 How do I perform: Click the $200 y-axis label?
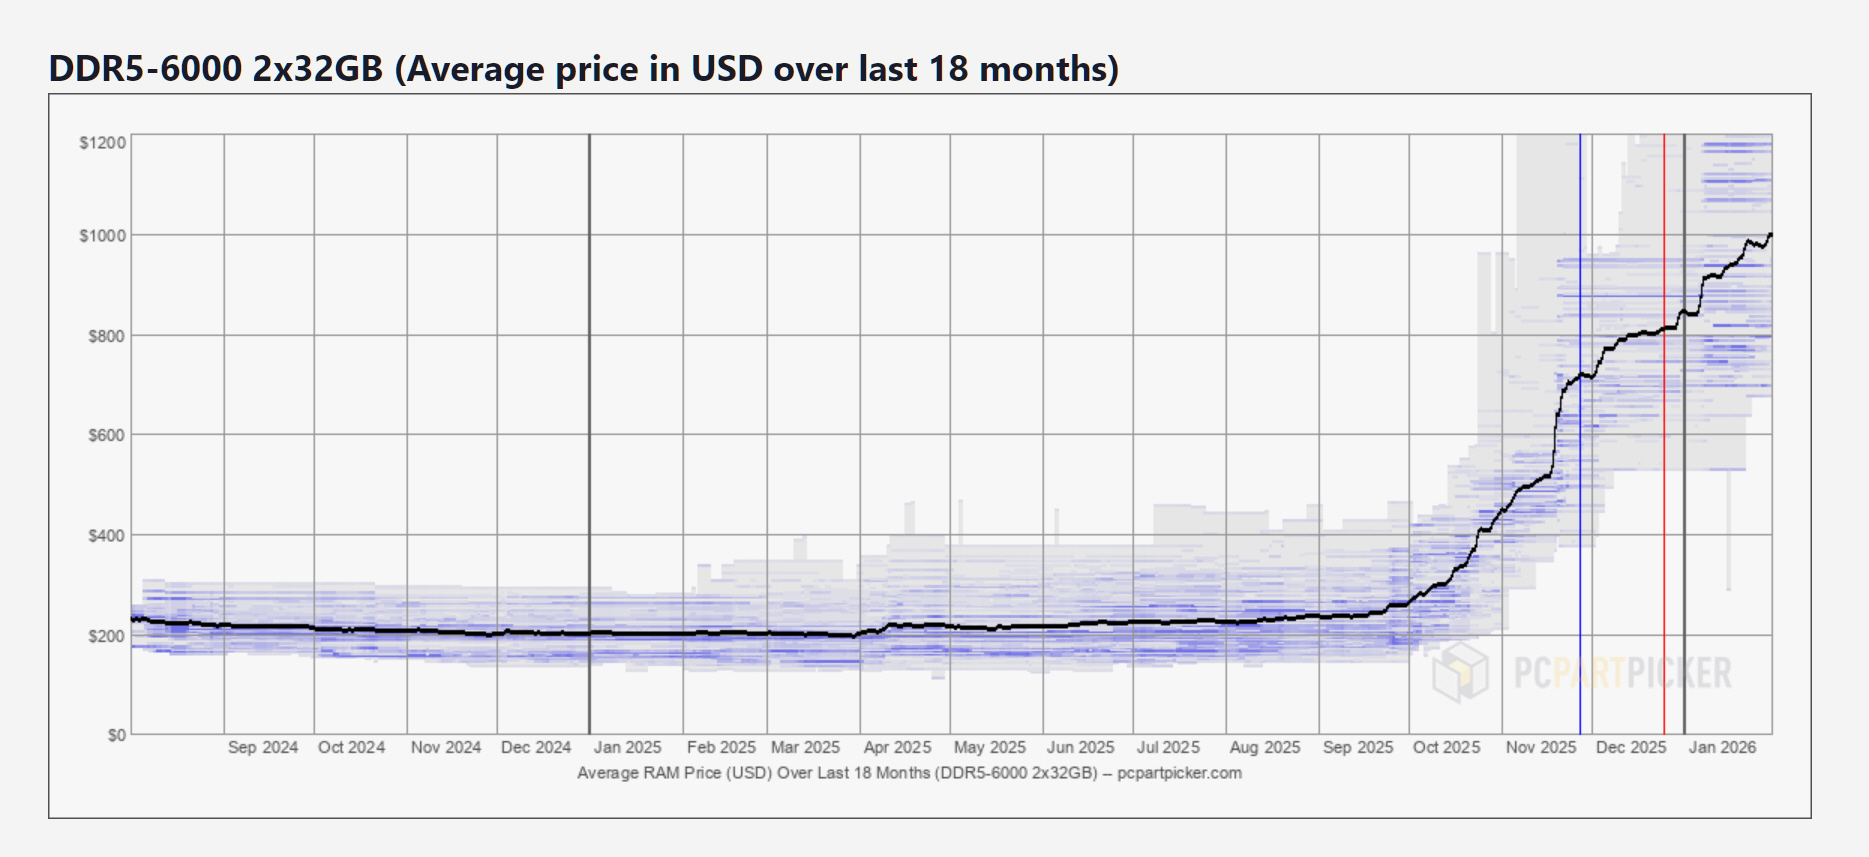click(x=107, y=636)
